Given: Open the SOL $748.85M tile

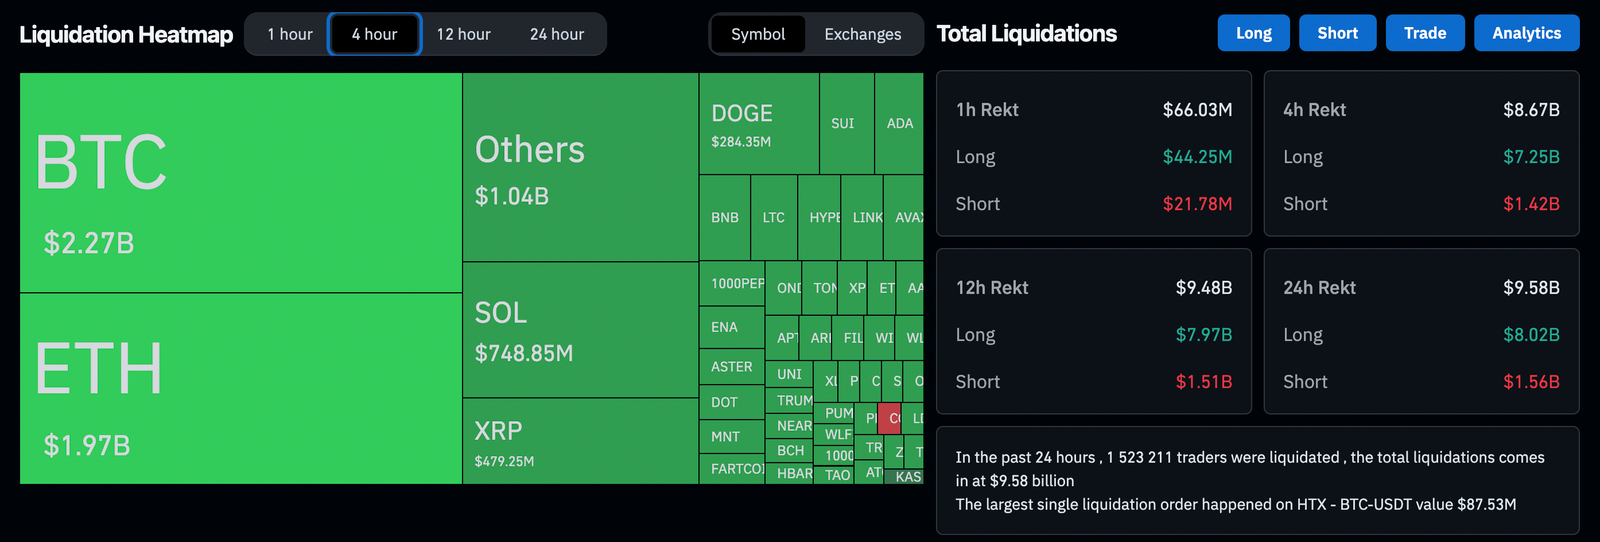Looking at the screenshot, I should [x=580, y=330].
